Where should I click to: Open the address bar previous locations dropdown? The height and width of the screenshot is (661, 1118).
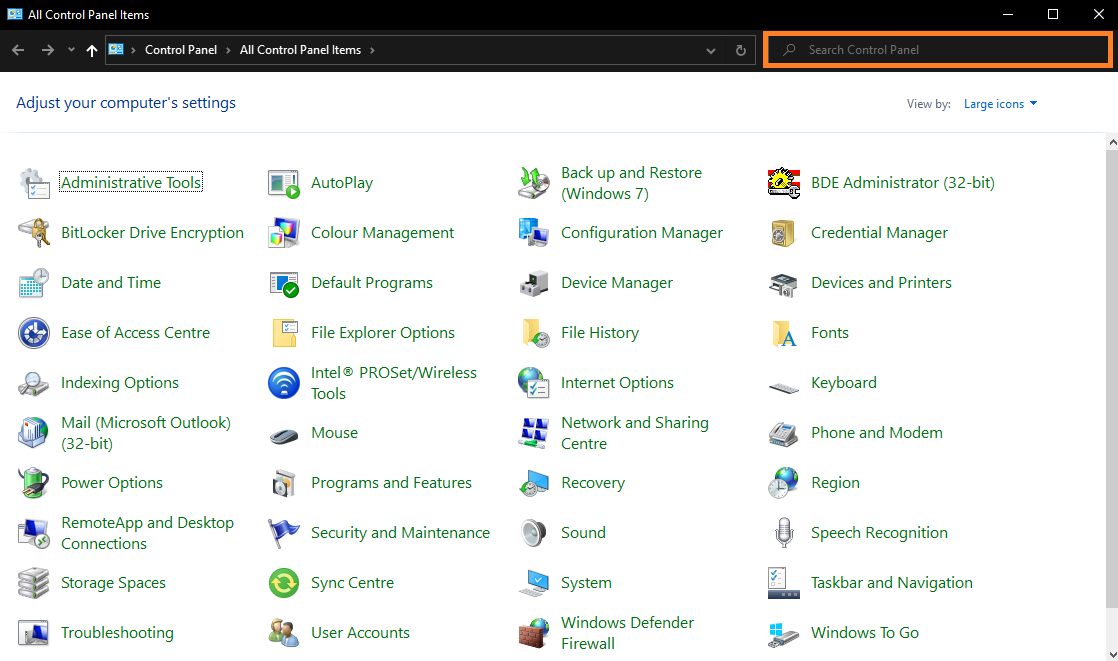(x=710, y=51)
